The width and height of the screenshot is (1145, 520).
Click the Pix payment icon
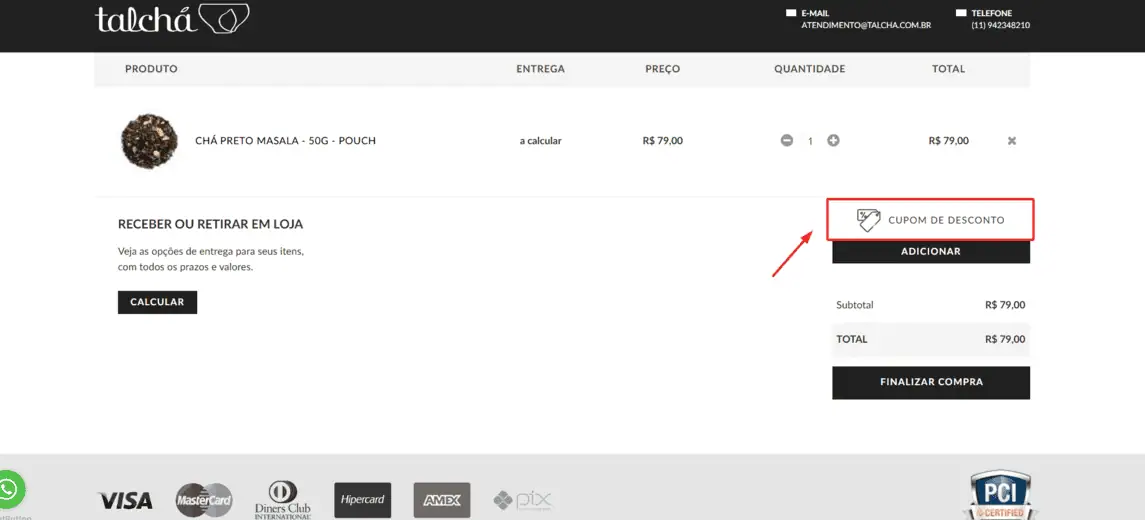click(522, 500)
